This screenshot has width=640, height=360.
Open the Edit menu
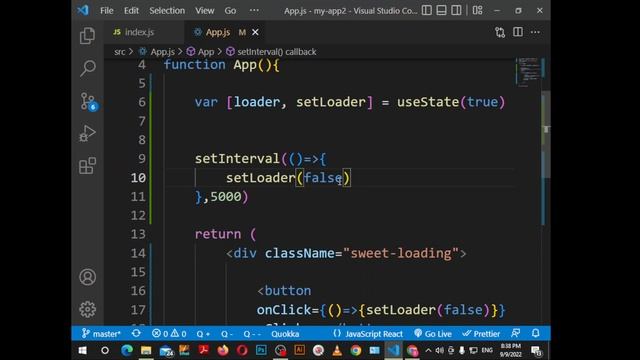click(x=131, y=11)
